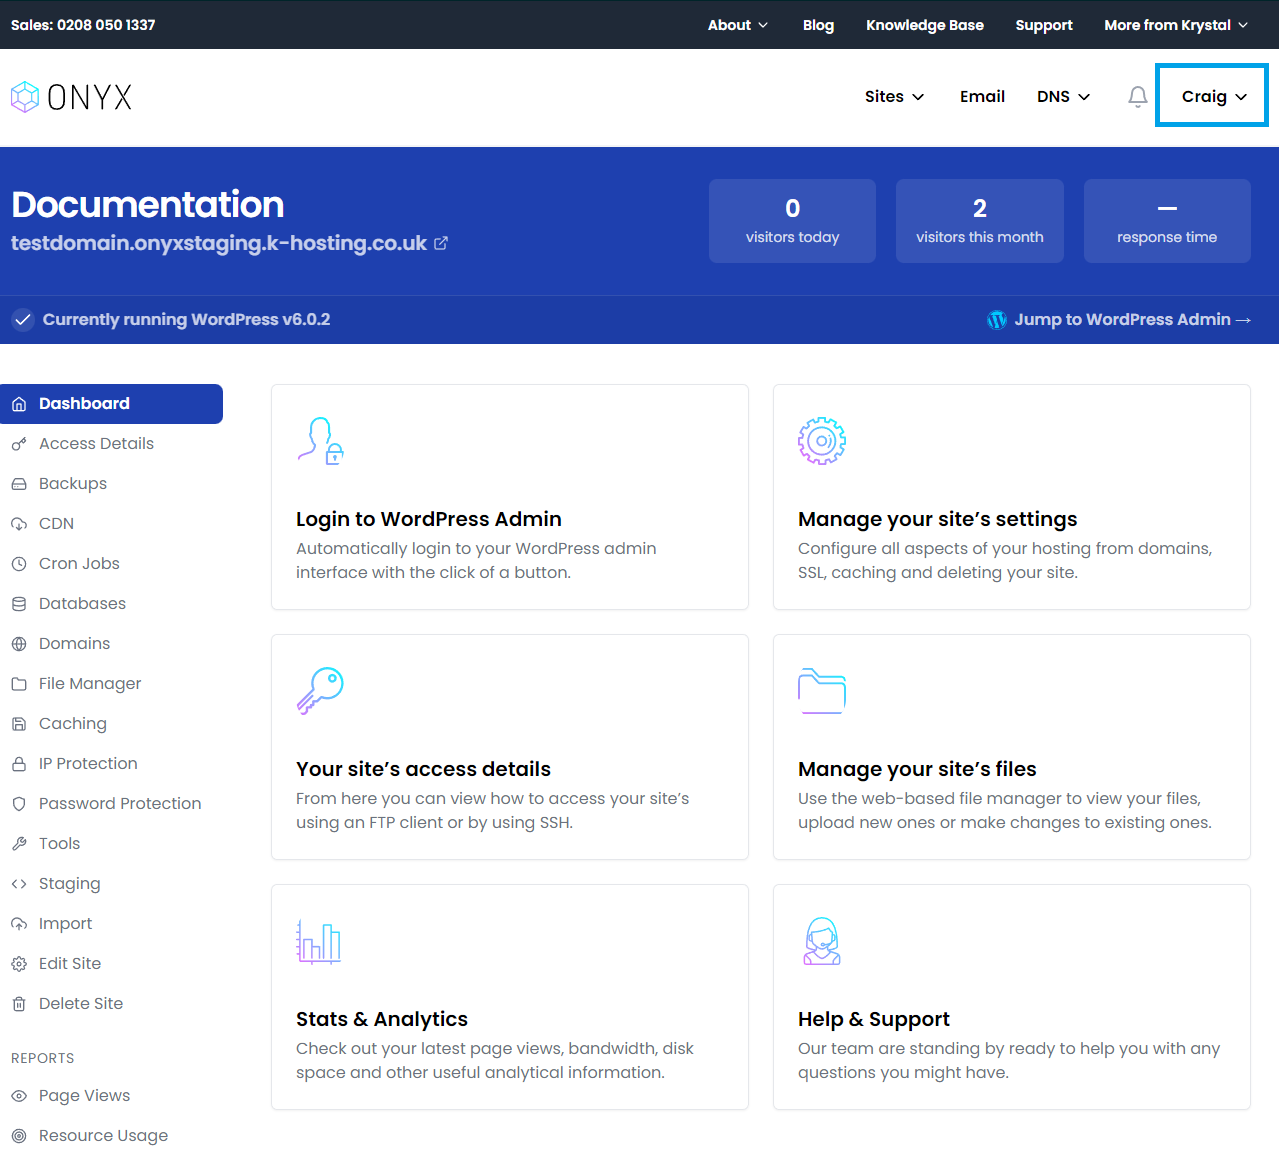This screenshot has width=1279, height=1171.
Task: Click 'Currently running WordPress v6.0.2' text
Action: tap(186, 320)
